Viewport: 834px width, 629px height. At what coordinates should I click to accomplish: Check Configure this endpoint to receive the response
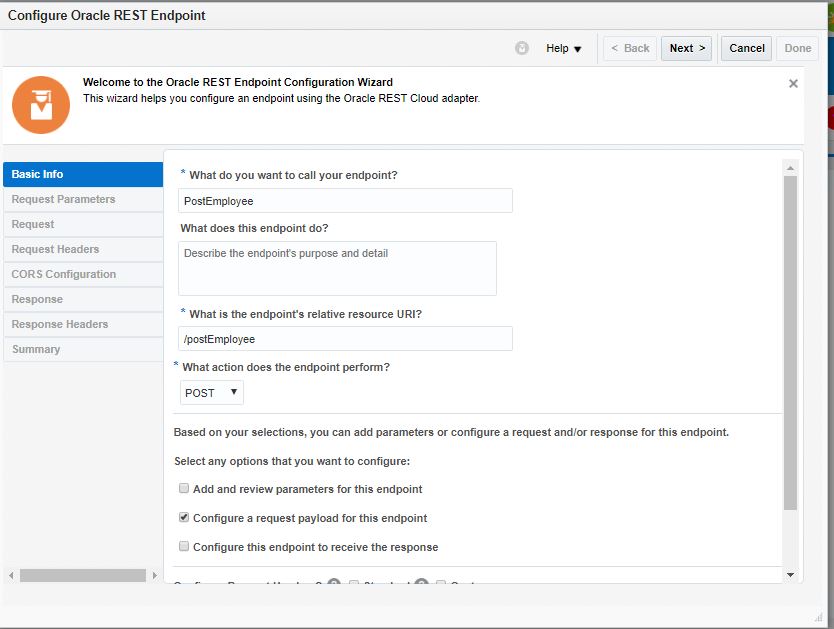tap(184, 547)
